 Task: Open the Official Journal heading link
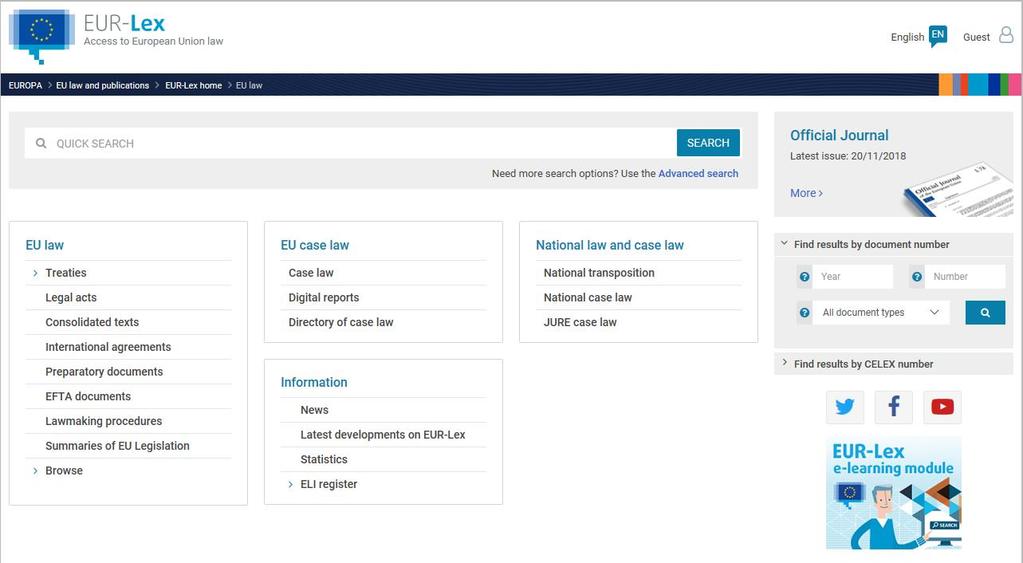coord(839,135)
